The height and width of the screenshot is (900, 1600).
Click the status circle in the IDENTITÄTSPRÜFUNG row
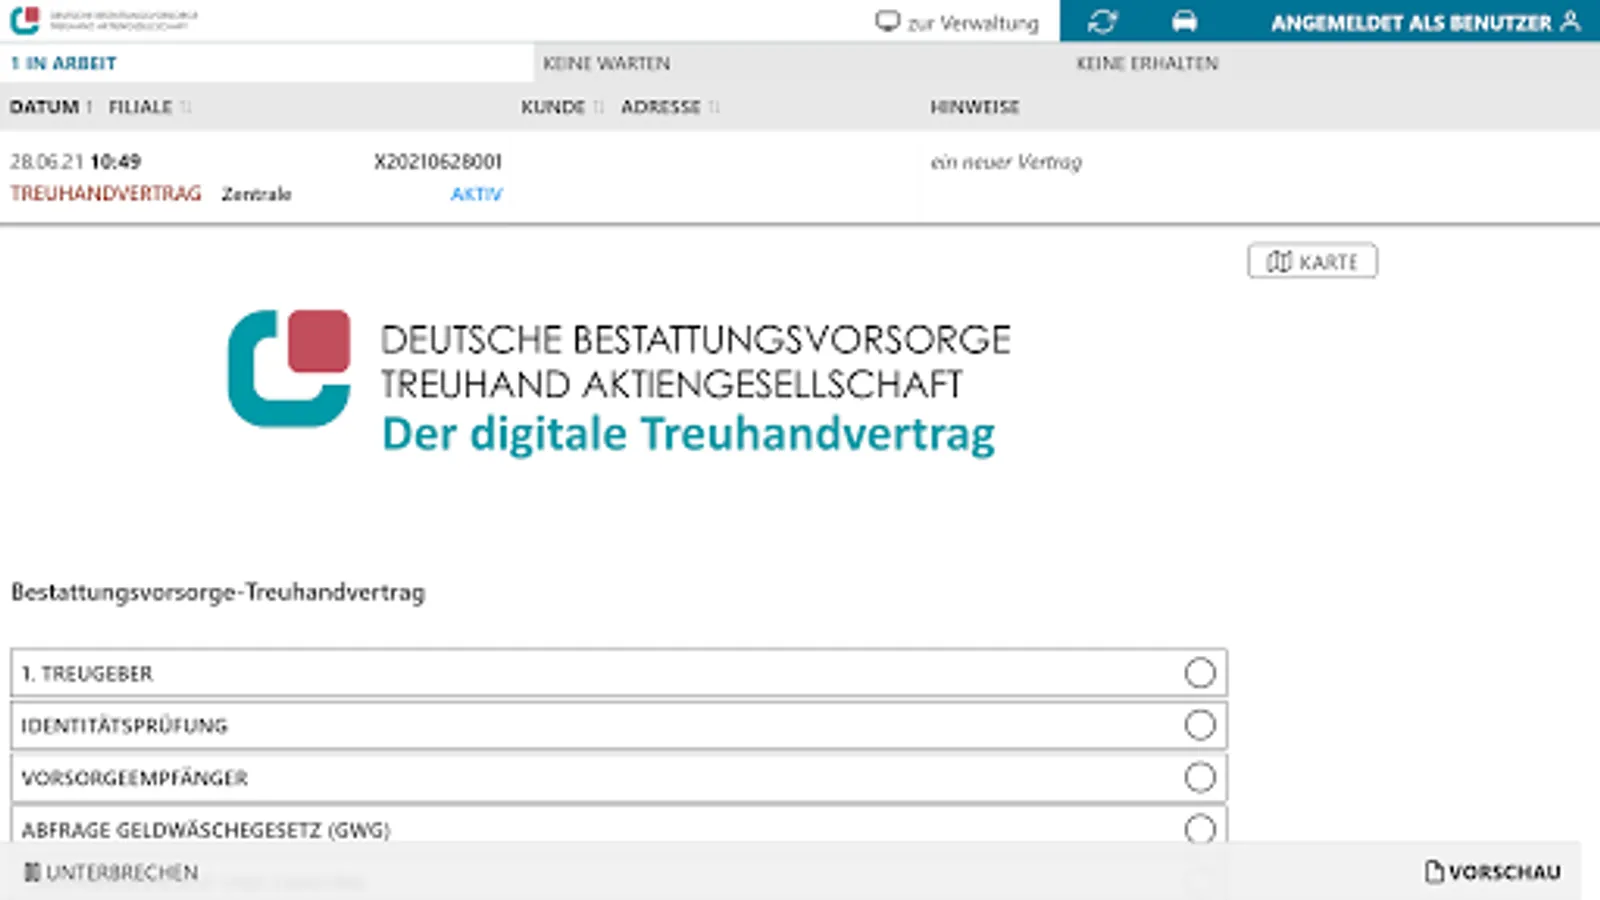(1200, 725)
